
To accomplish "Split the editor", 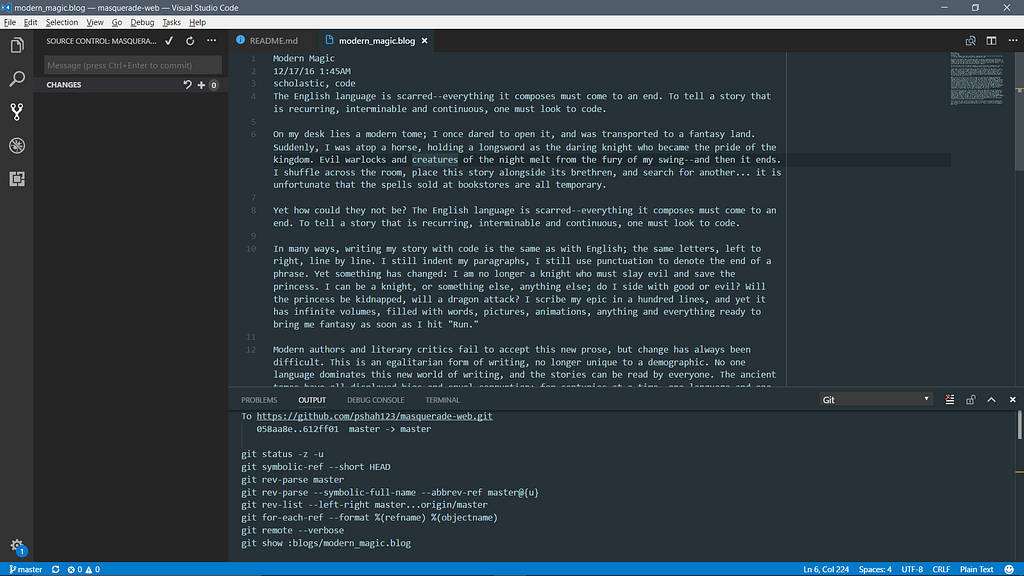I will point(991,40).
